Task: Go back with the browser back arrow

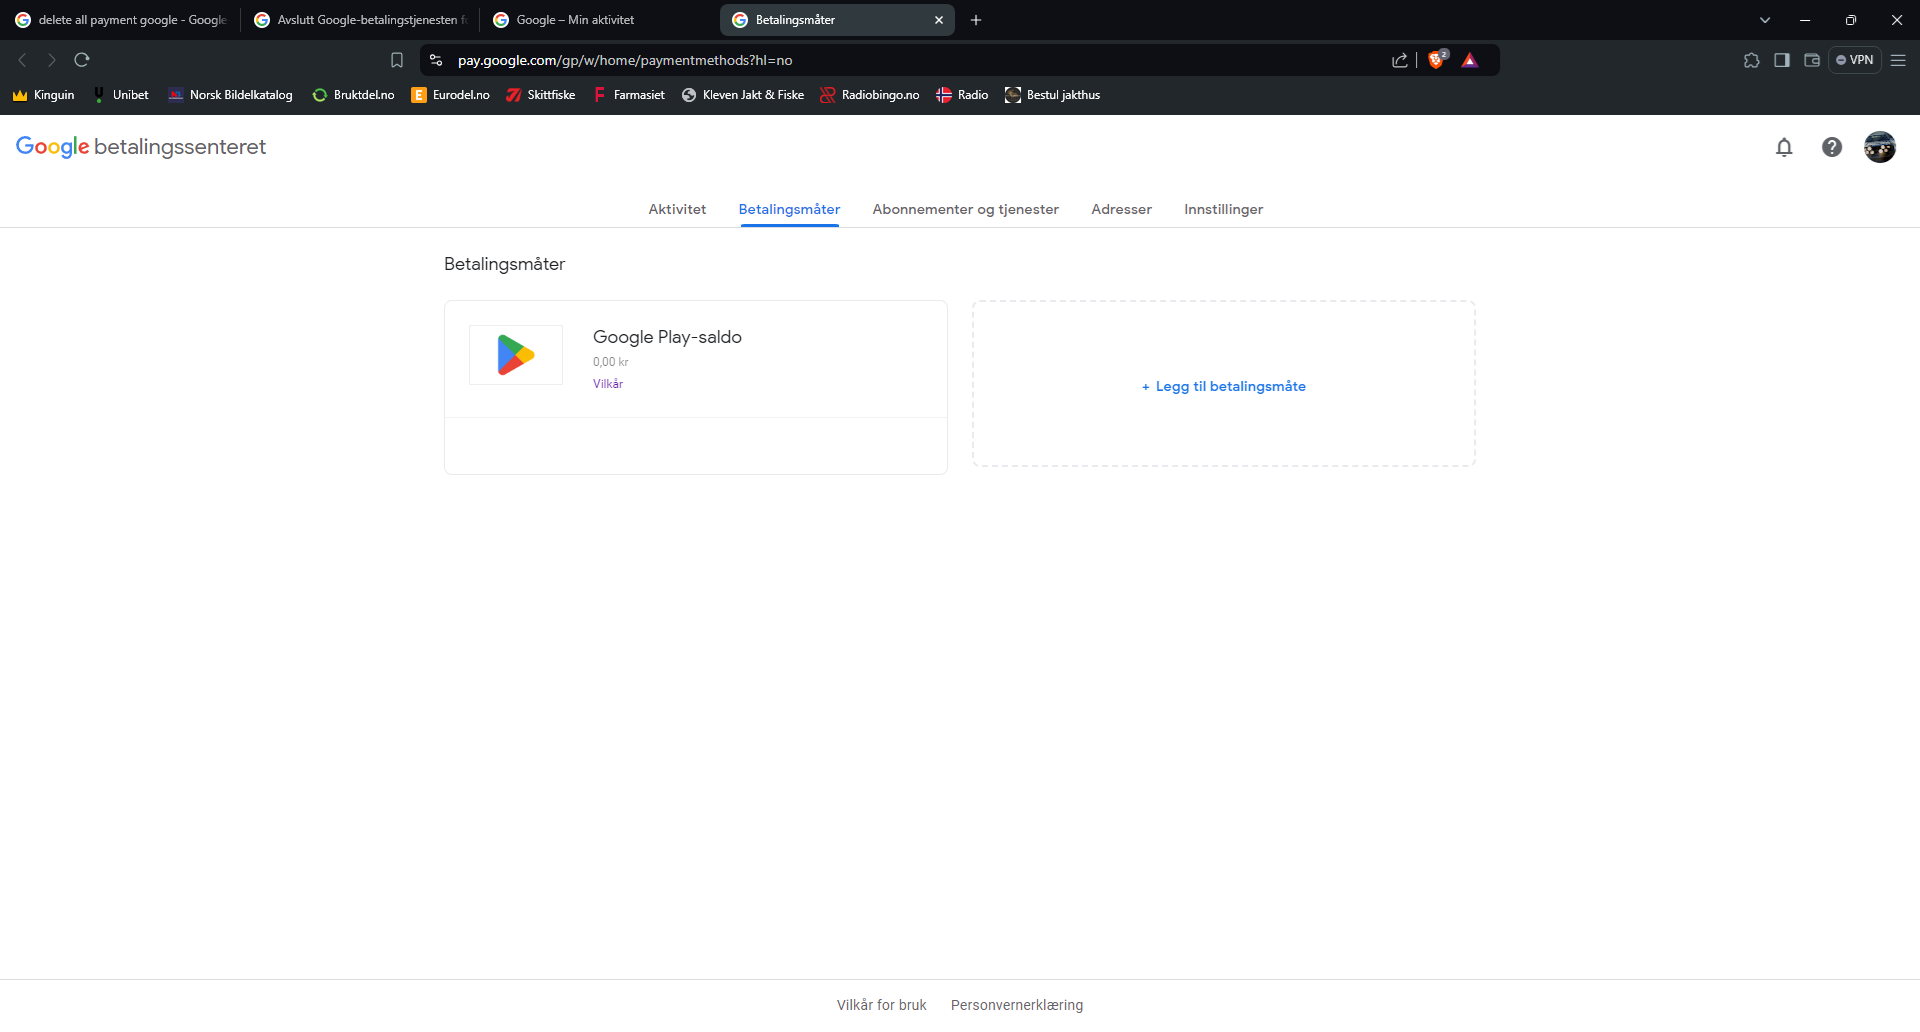Action: (22, 60)
